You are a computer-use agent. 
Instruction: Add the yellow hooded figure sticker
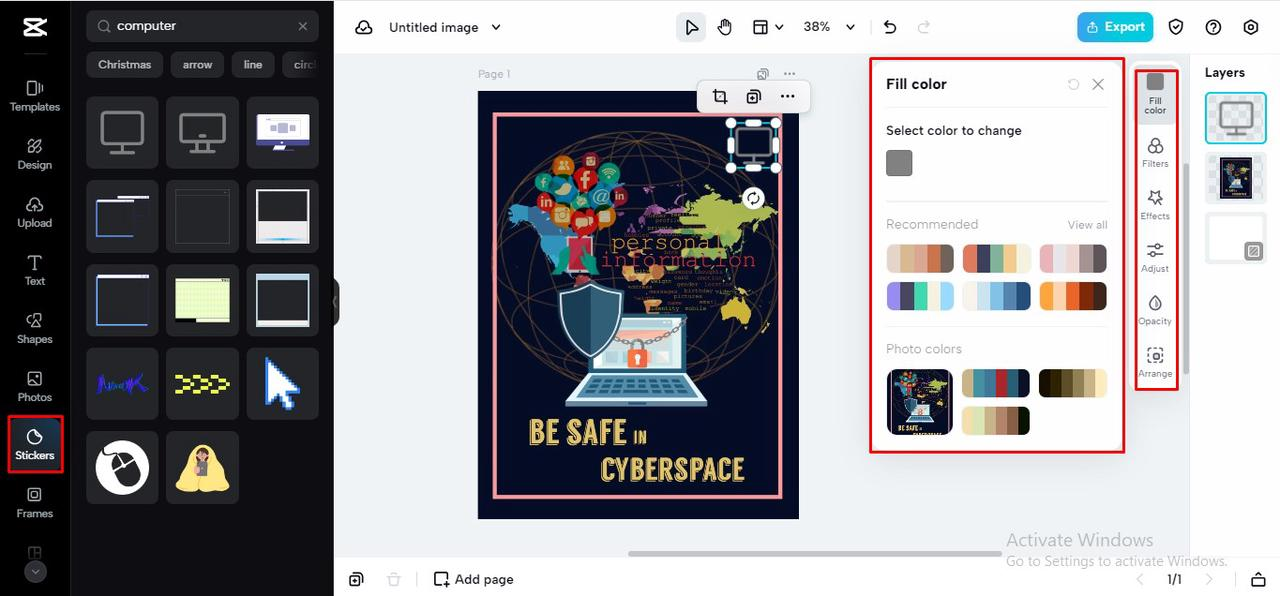[x=202, y=467]
